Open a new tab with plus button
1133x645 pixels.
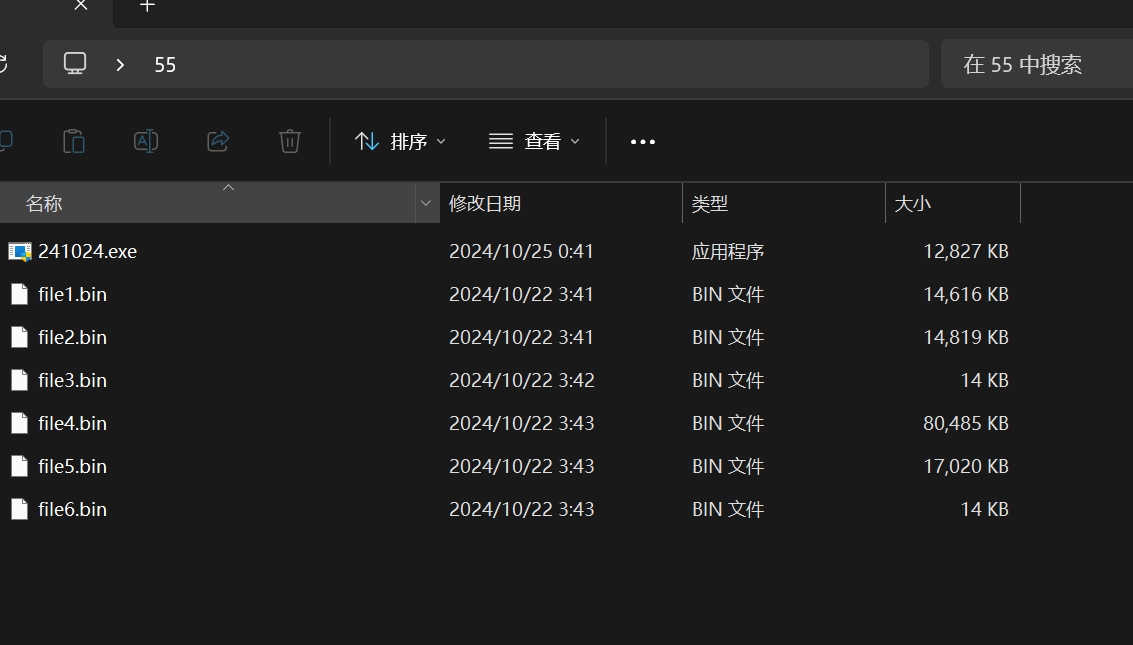point(147,6)
